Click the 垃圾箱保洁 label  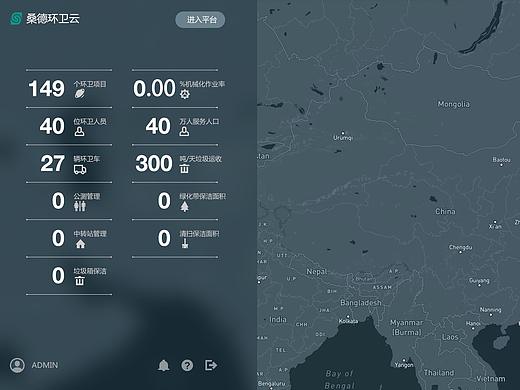coord(90,271)
